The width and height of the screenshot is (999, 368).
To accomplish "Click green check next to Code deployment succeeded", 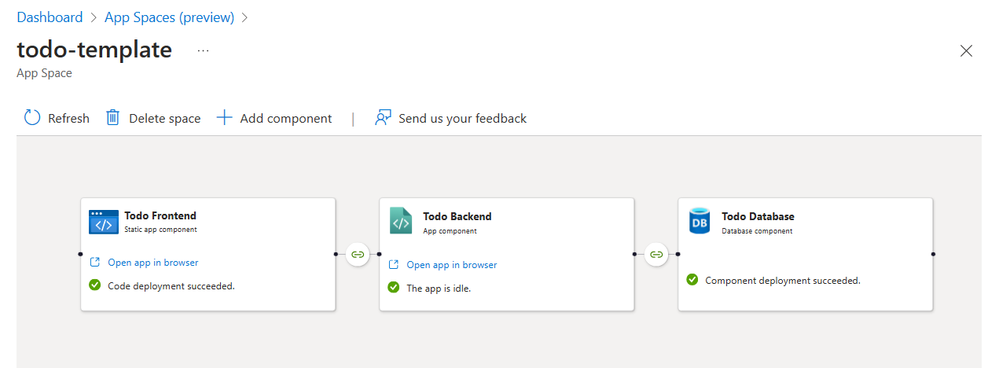I will [95, 285].
